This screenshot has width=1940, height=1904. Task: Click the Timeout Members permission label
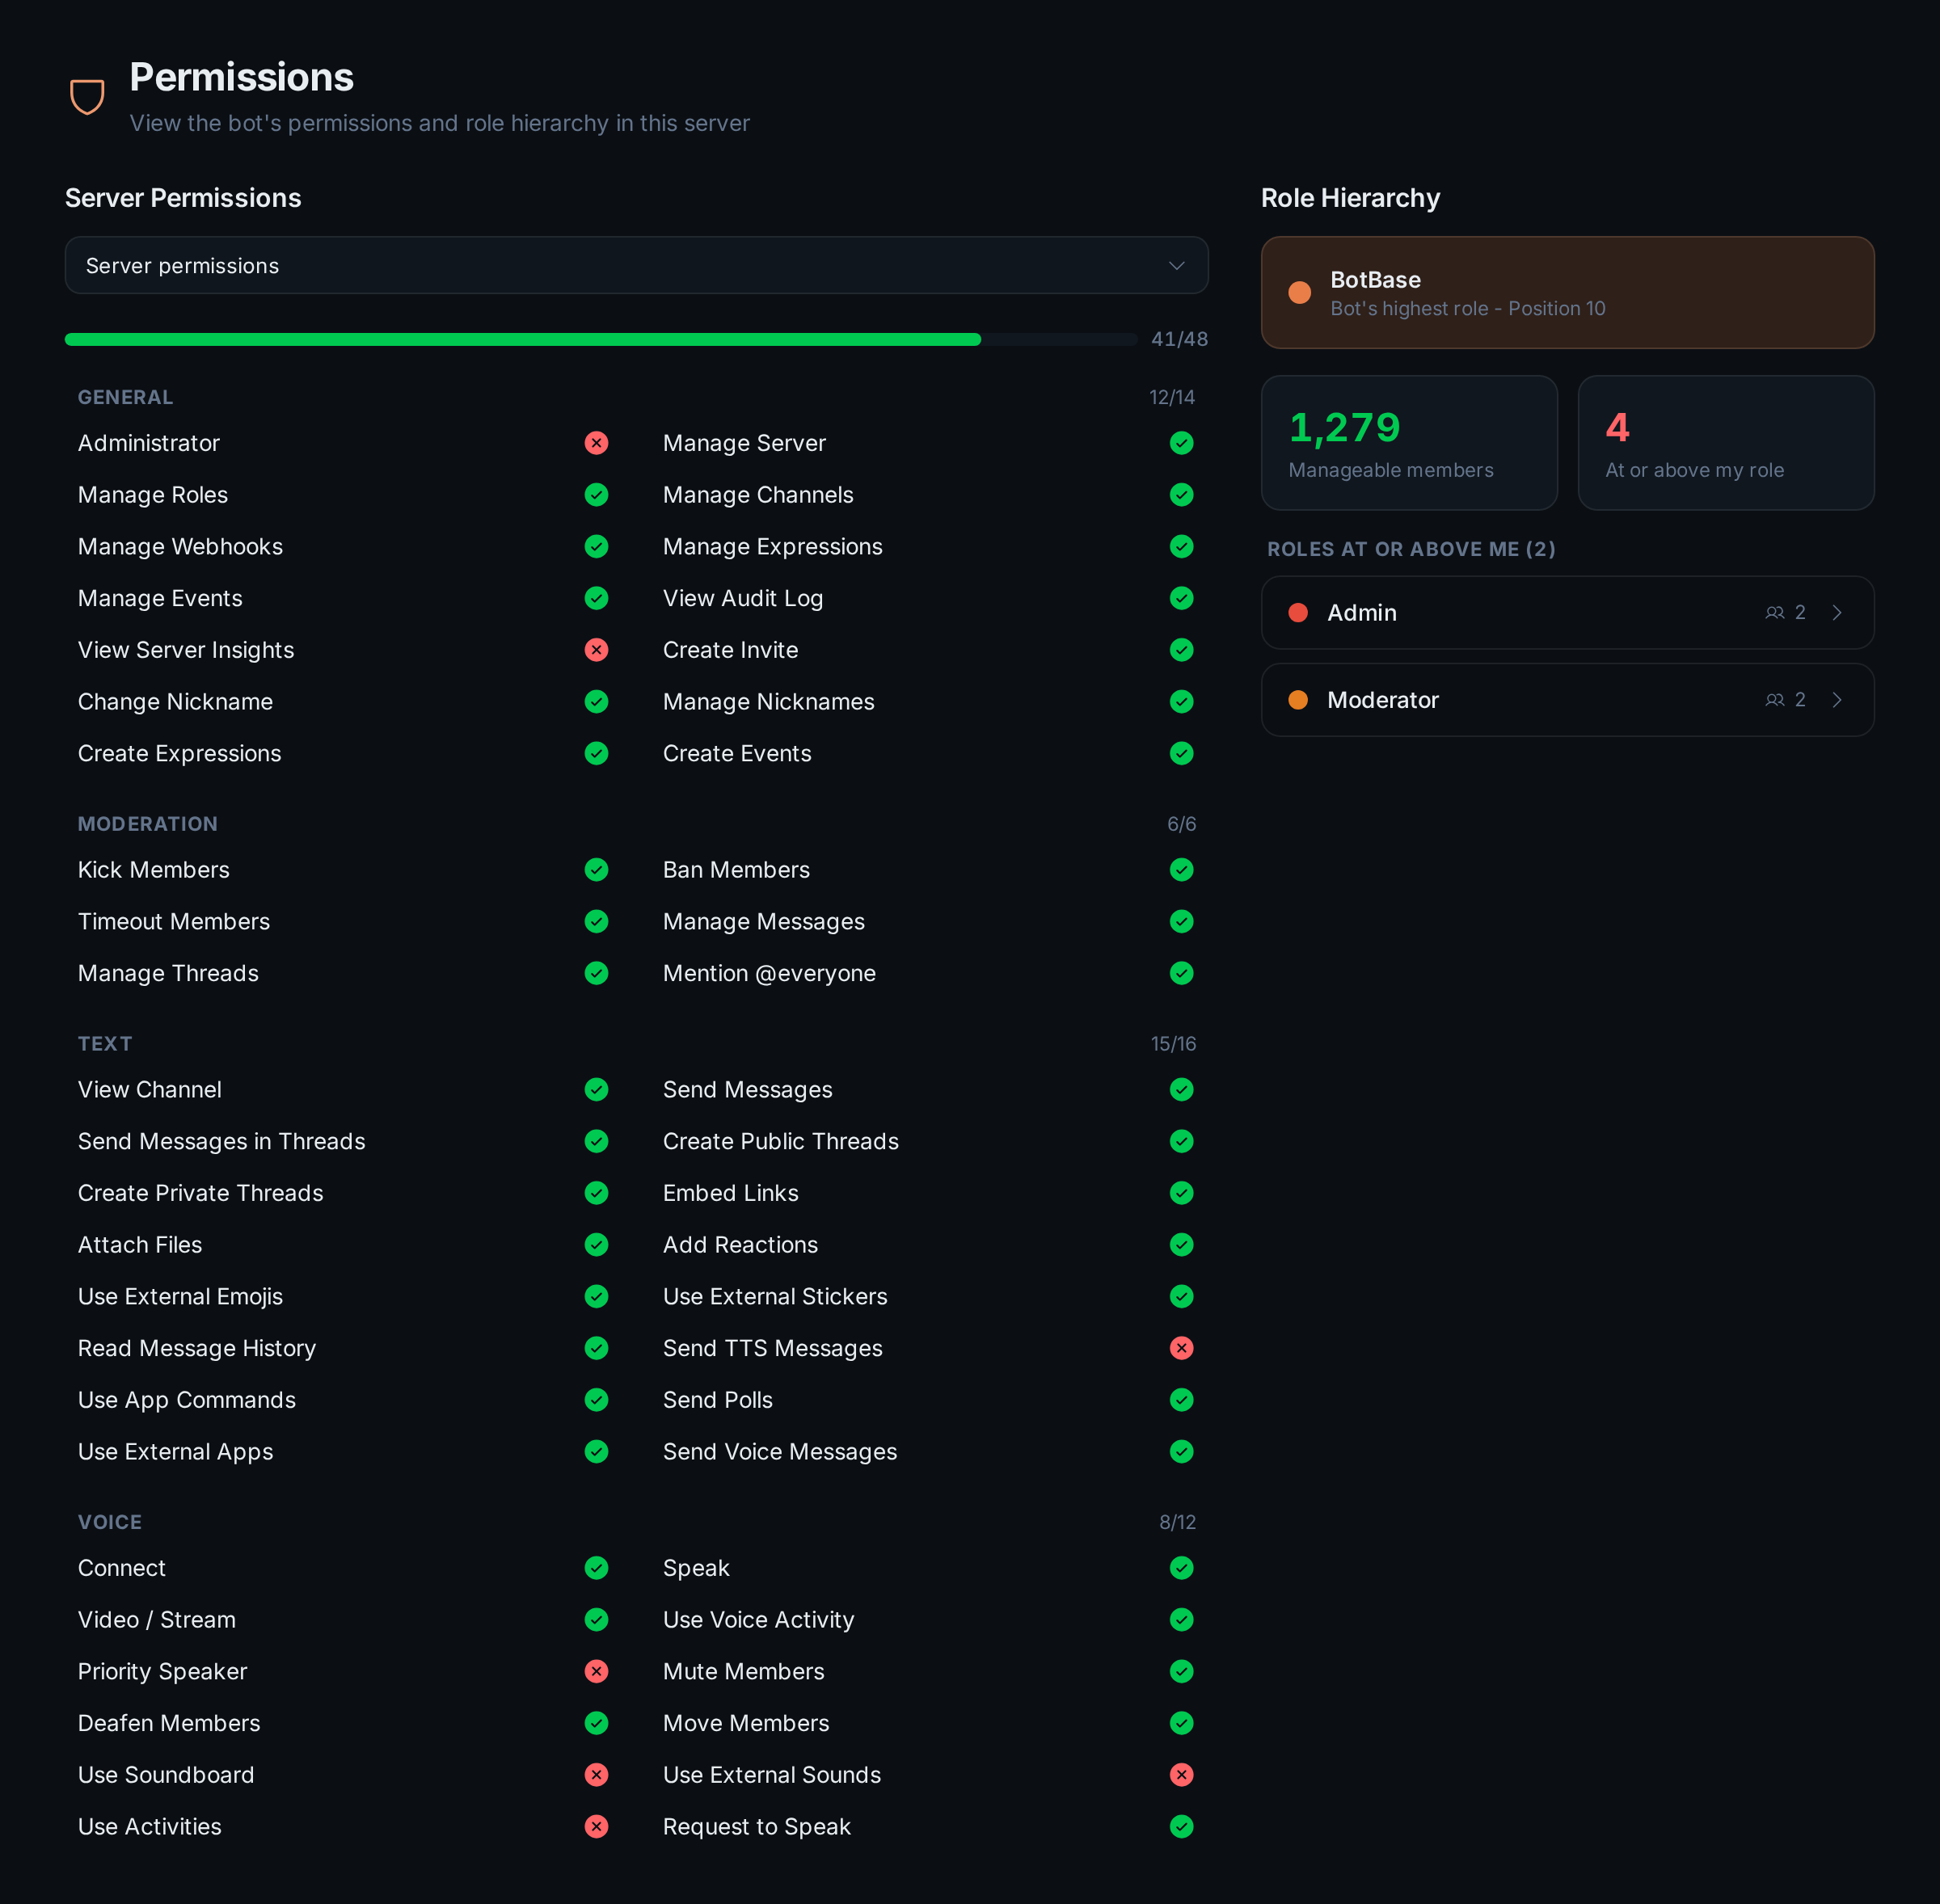(174, 922)
